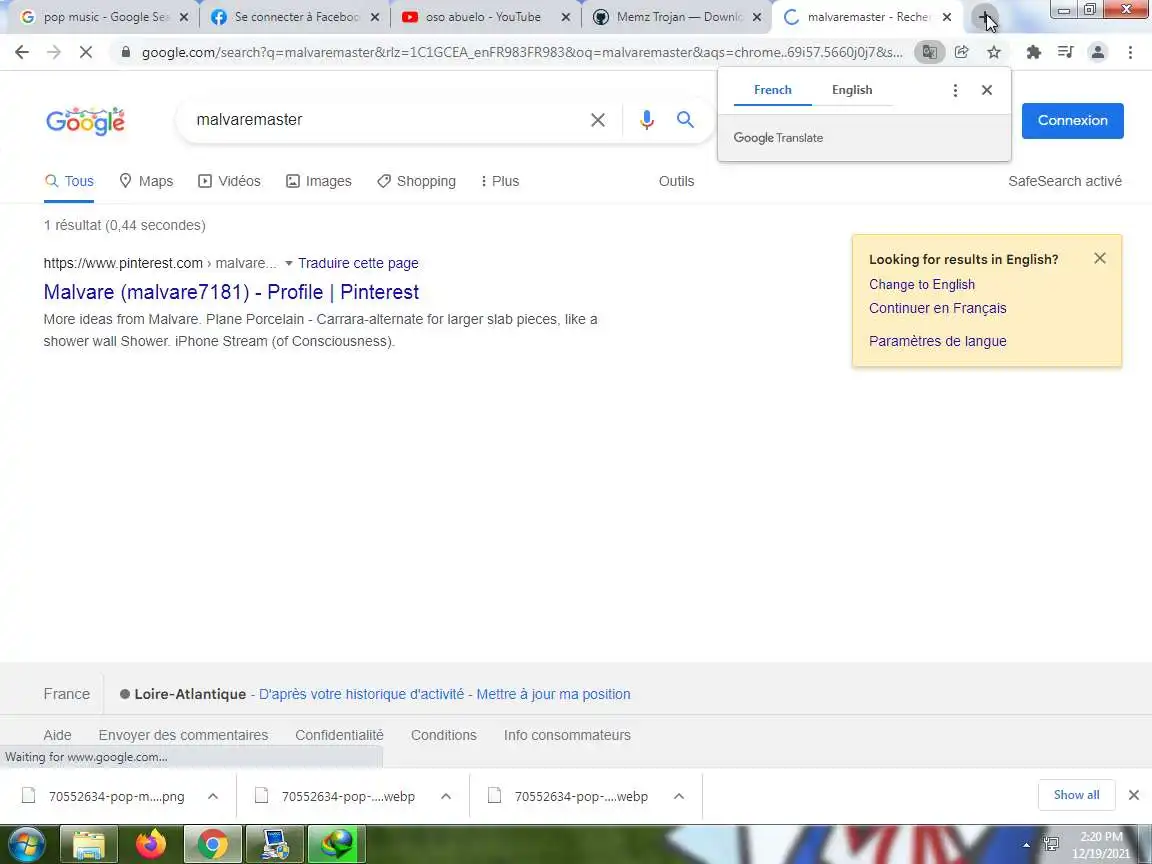
Task: Open Paramètres de langue link
Action: [x=937, y=341]
